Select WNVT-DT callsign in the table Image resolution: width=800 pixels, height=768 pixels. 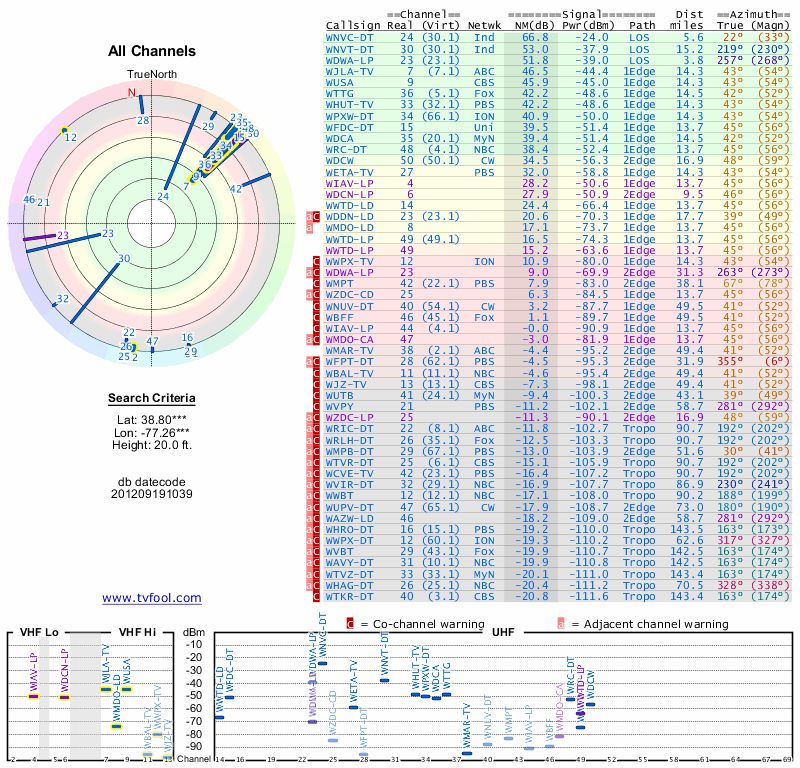349,49
